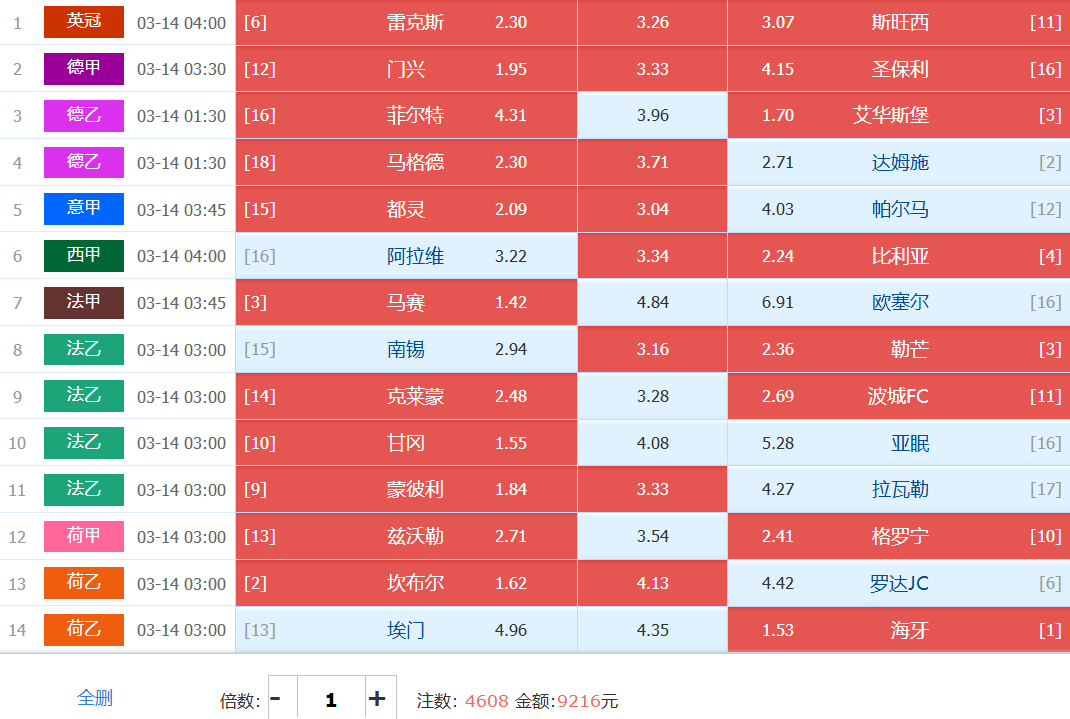Image resolution: width=1070 pixels, height=719 pixels.
Task: Toggle 埃门 home win at 4.96
Action: [406, 630]
